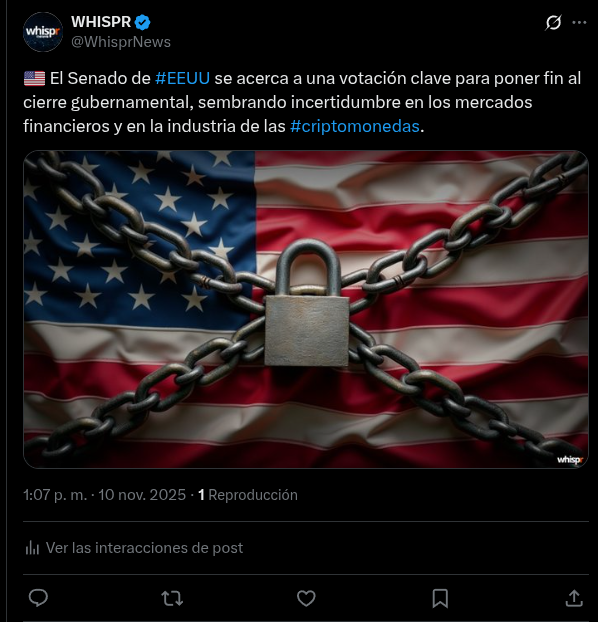Open the Grok explain post icon
This screenshot has height=622, width=598.
click(553, 23)
